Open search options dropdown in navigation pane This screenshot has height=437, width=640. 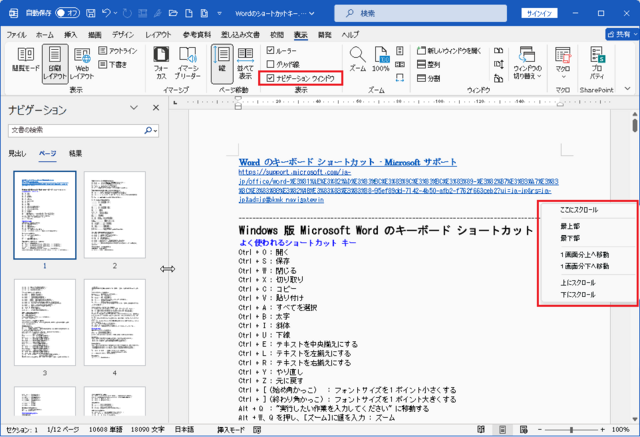(156, 131)
